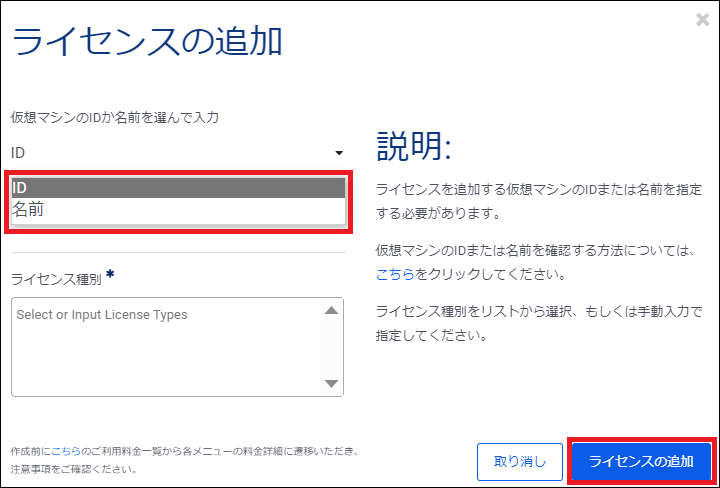Viewport: 720px width, 488px height.
Task: Click the ライセンスの追加 dialog title heading
Action: (147, 42)
